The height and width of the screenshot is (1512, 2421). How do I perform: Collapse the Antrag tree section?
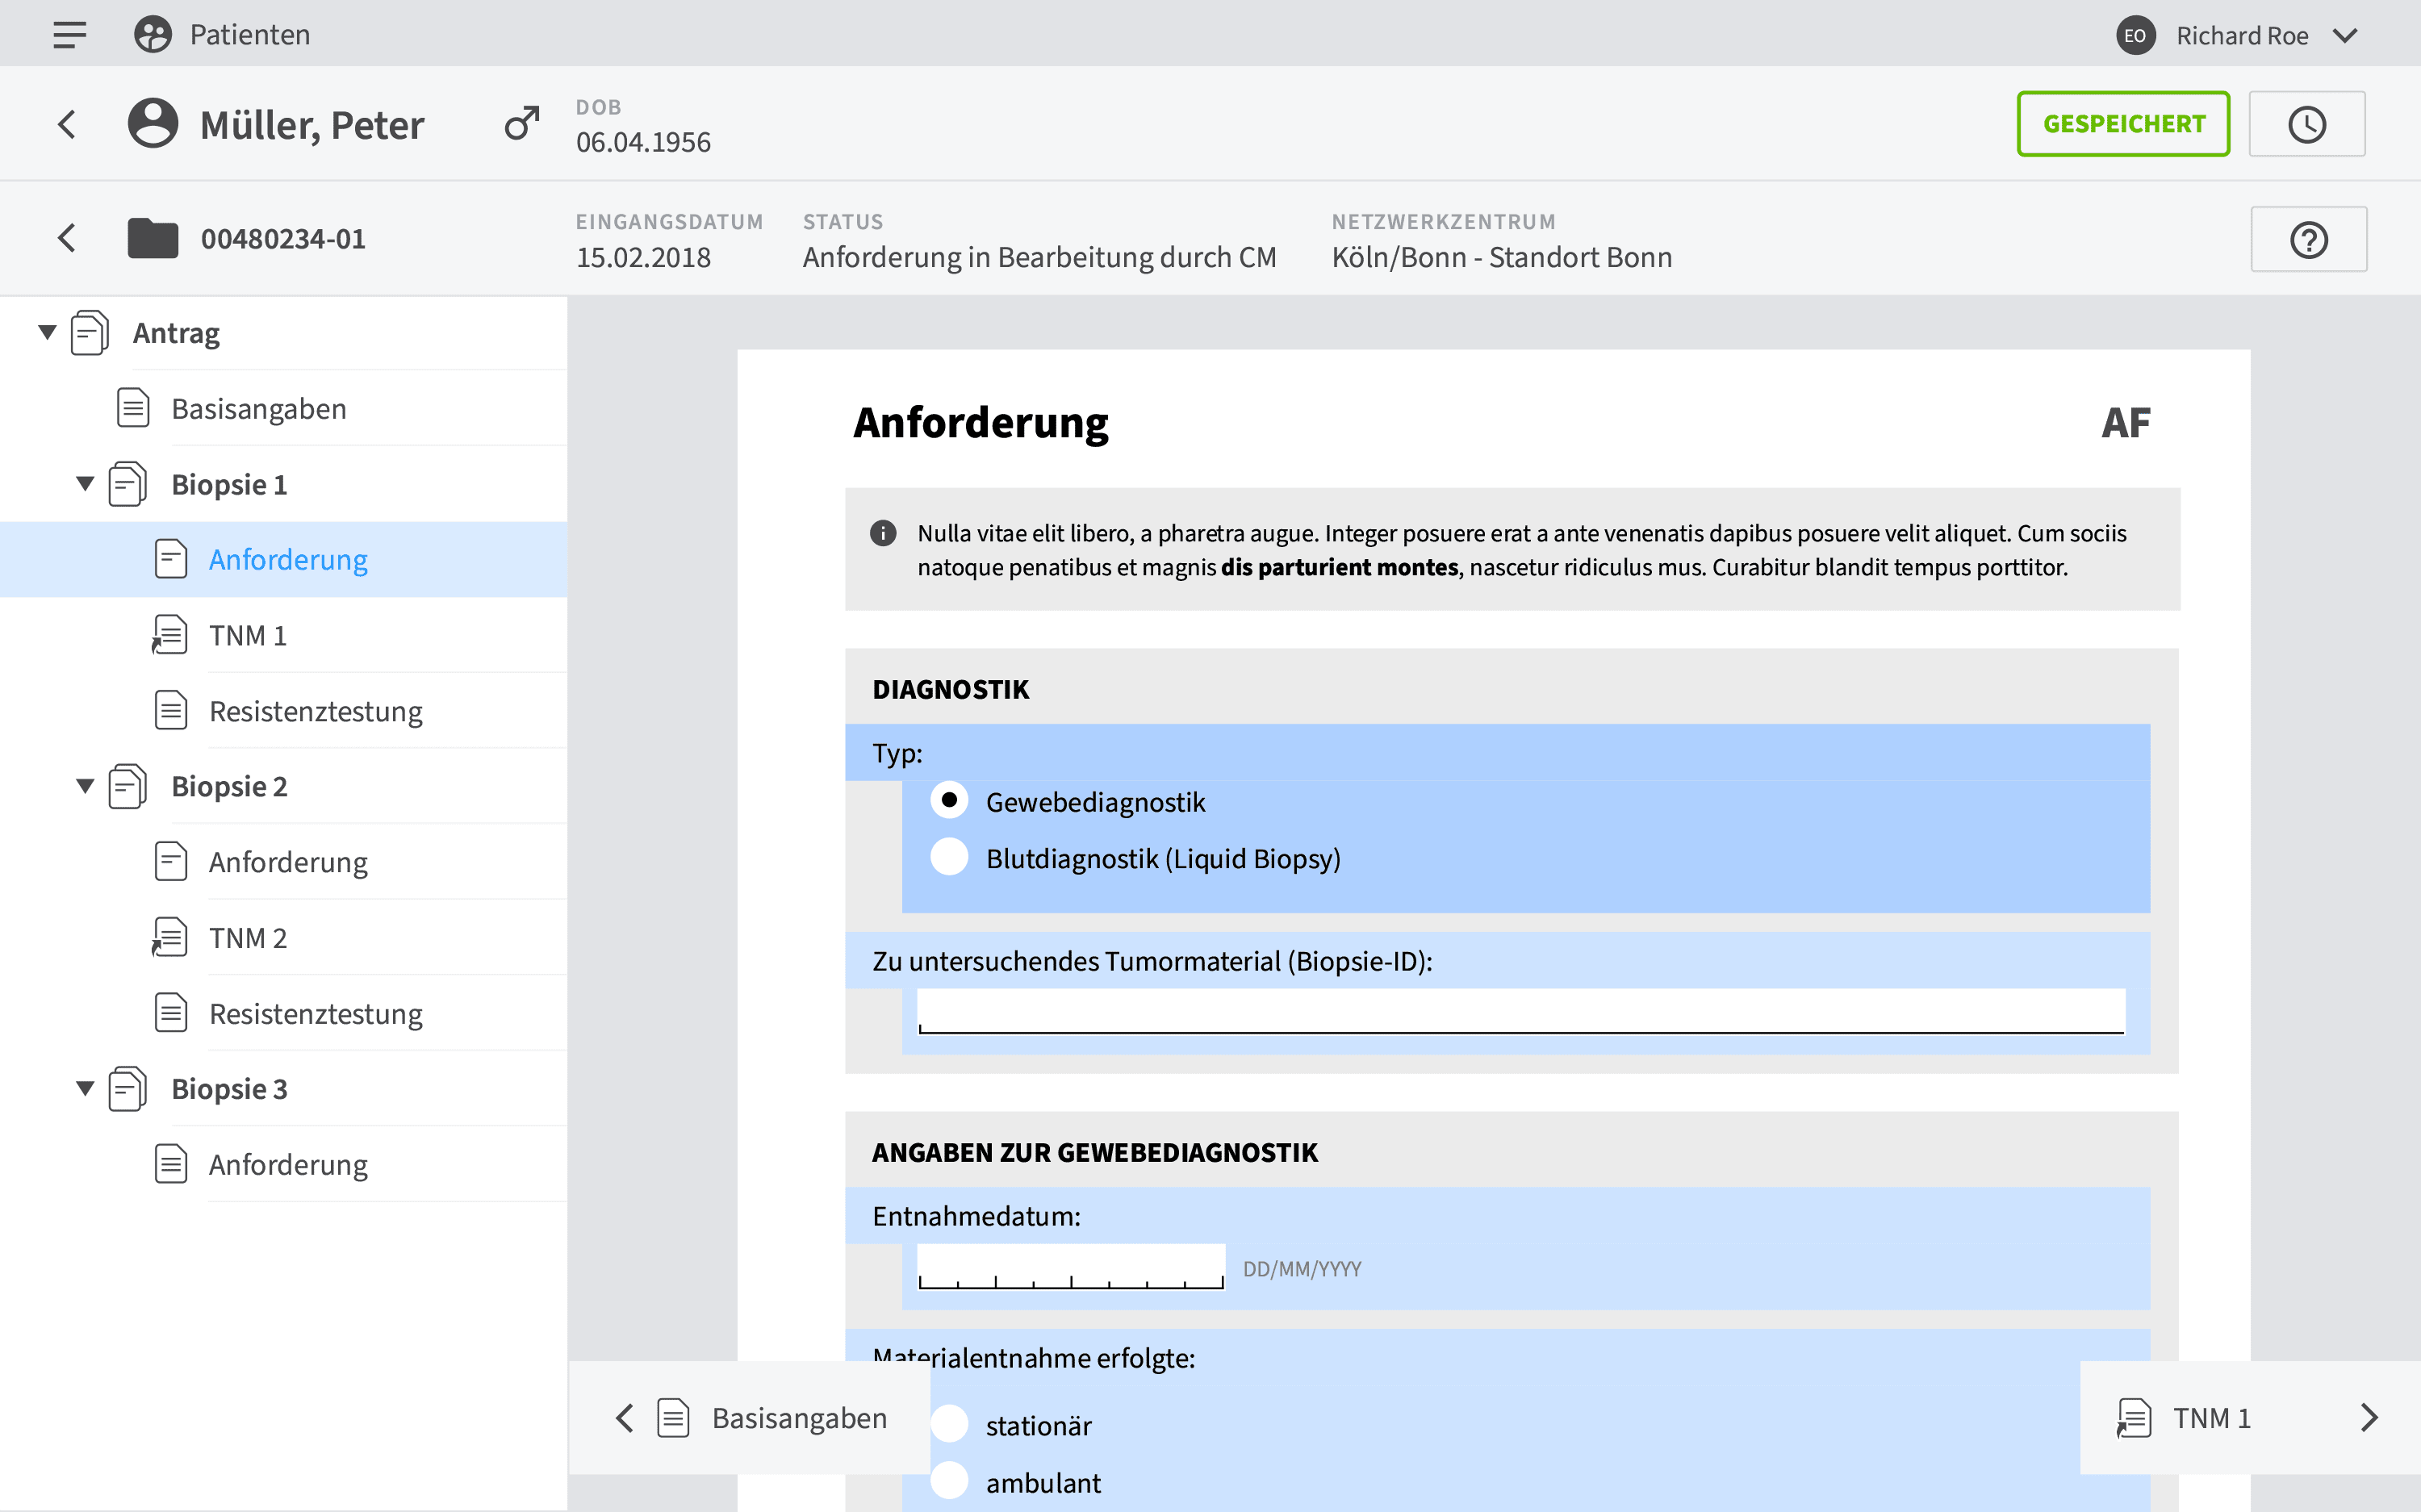pos(45,332)
